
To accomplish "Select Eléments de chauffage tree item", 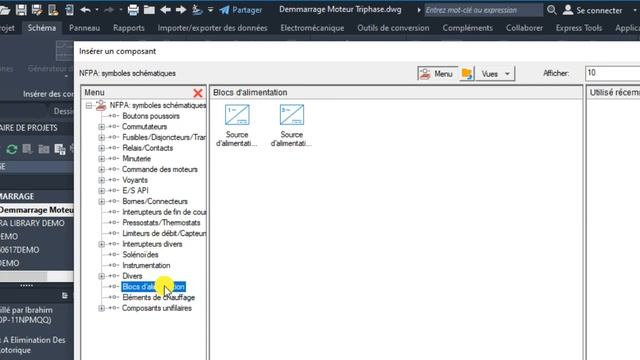I will click(158, 298).
